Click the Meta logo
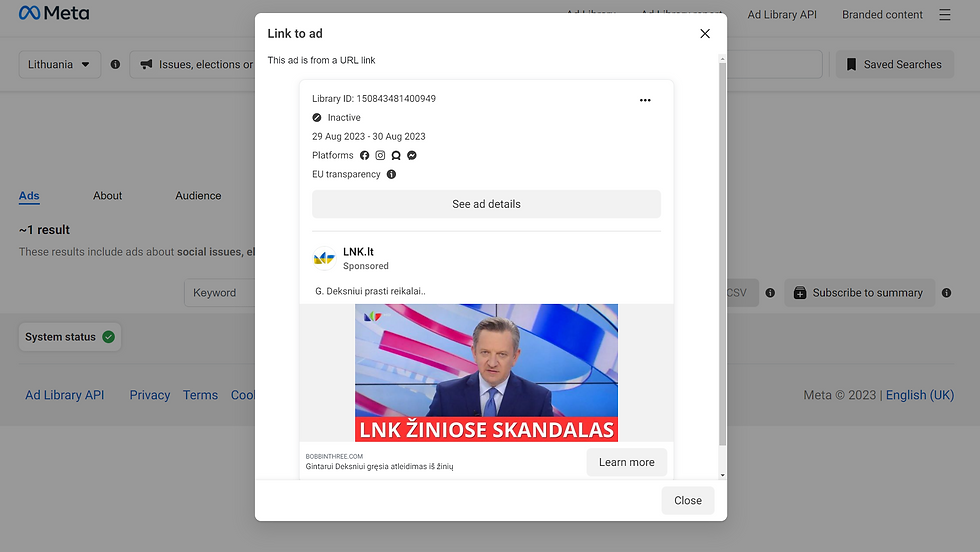The height and width of the screenshot is (552, 980). tap(54, 13)
